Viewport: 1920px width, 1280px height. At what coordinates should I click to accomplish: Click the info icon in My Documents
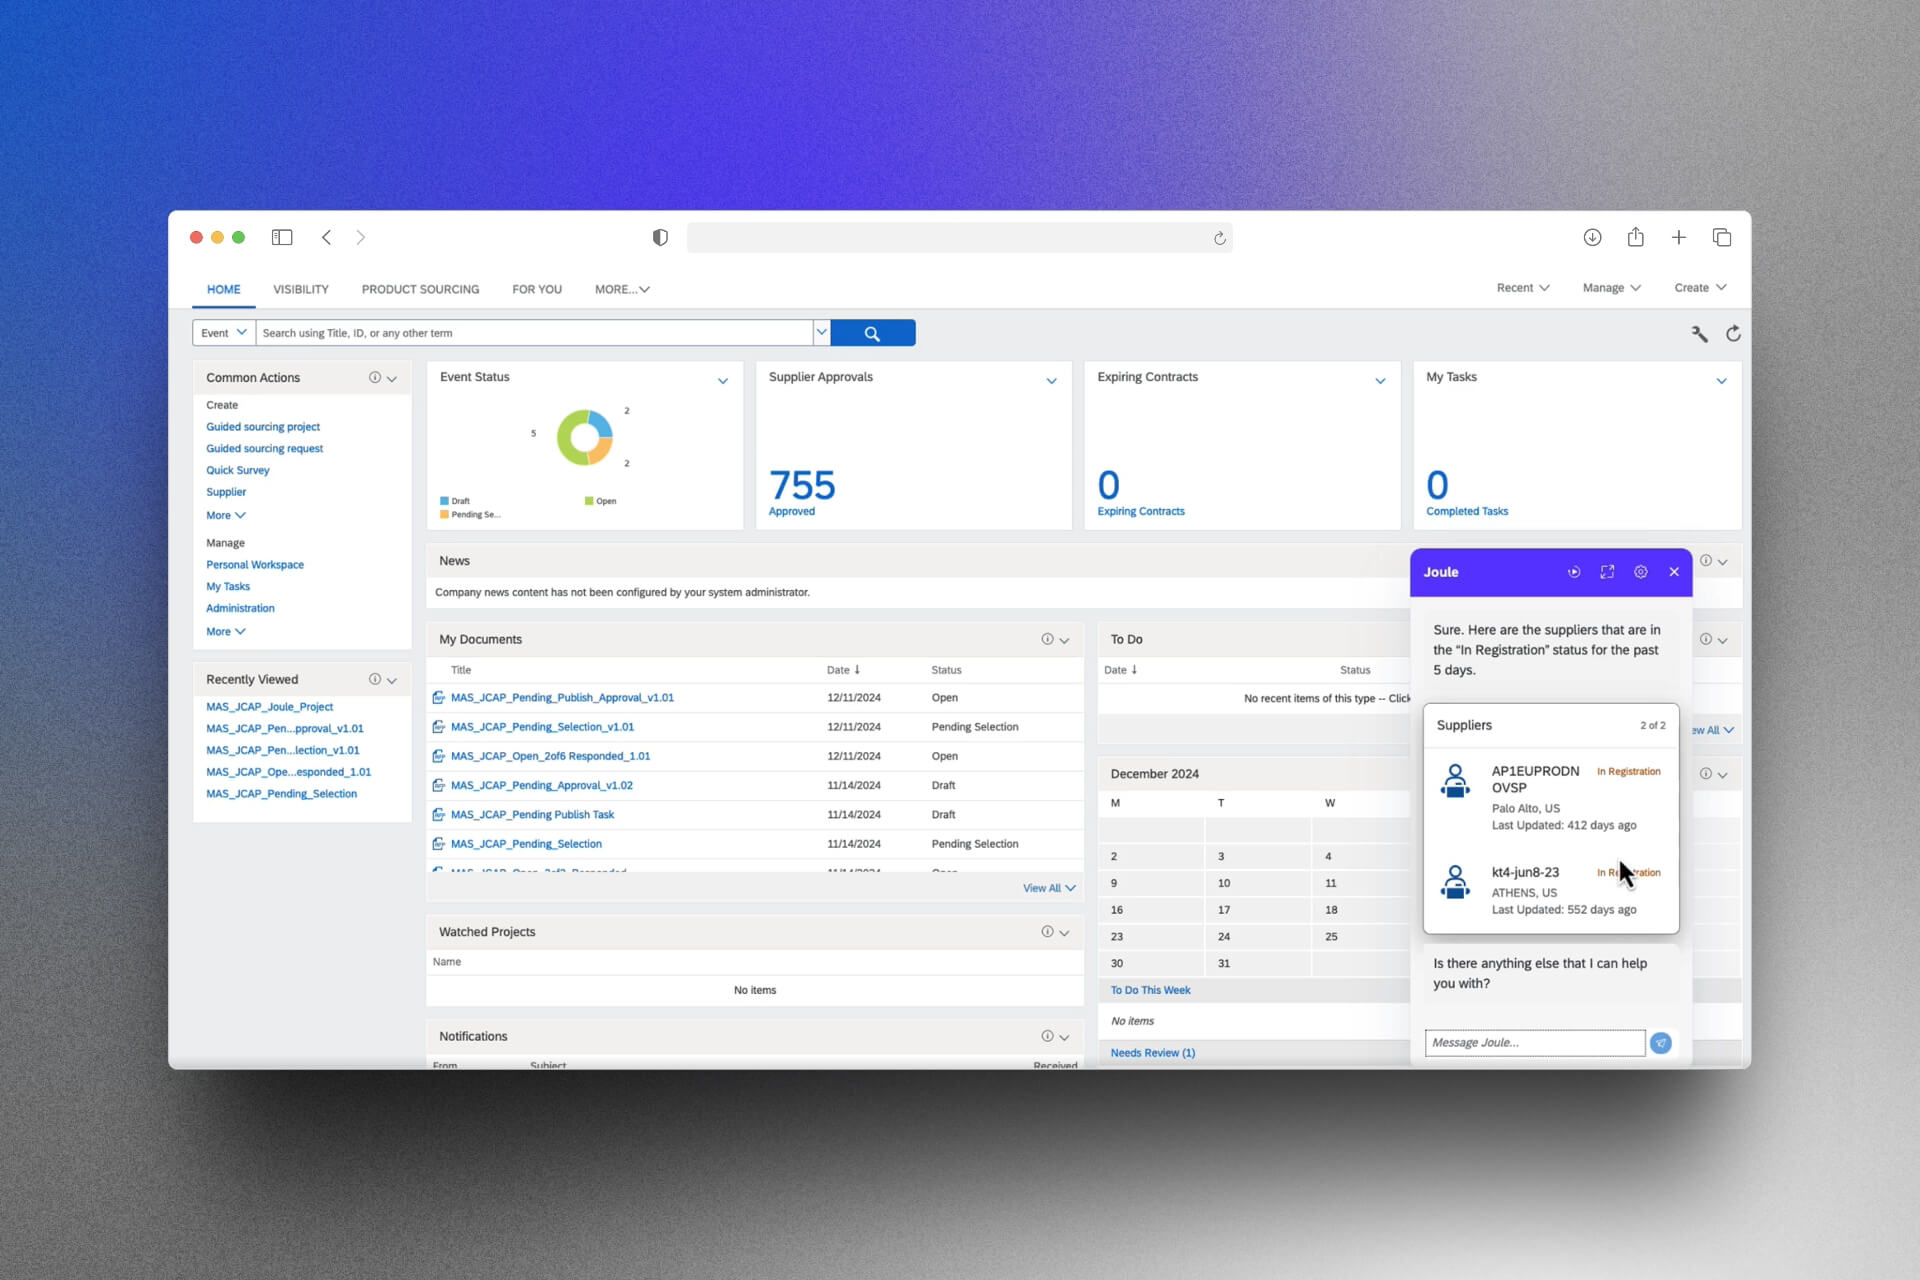click(x=1047, y=639)
